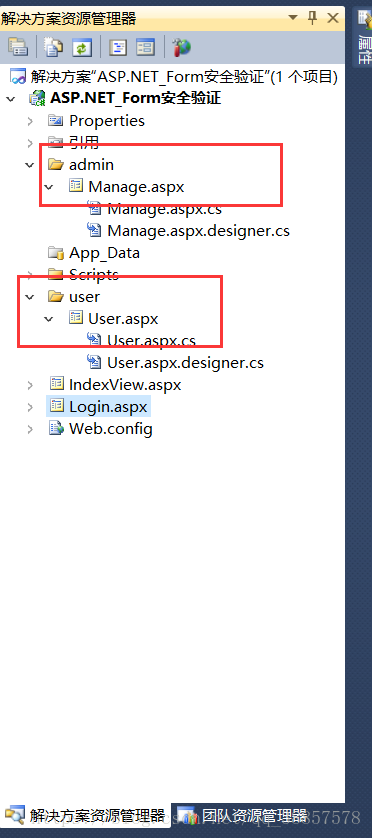The image size is (372, 838).
Task: Switch to 解决方案资源管理器 bottom tab
Action: (86, 816)
